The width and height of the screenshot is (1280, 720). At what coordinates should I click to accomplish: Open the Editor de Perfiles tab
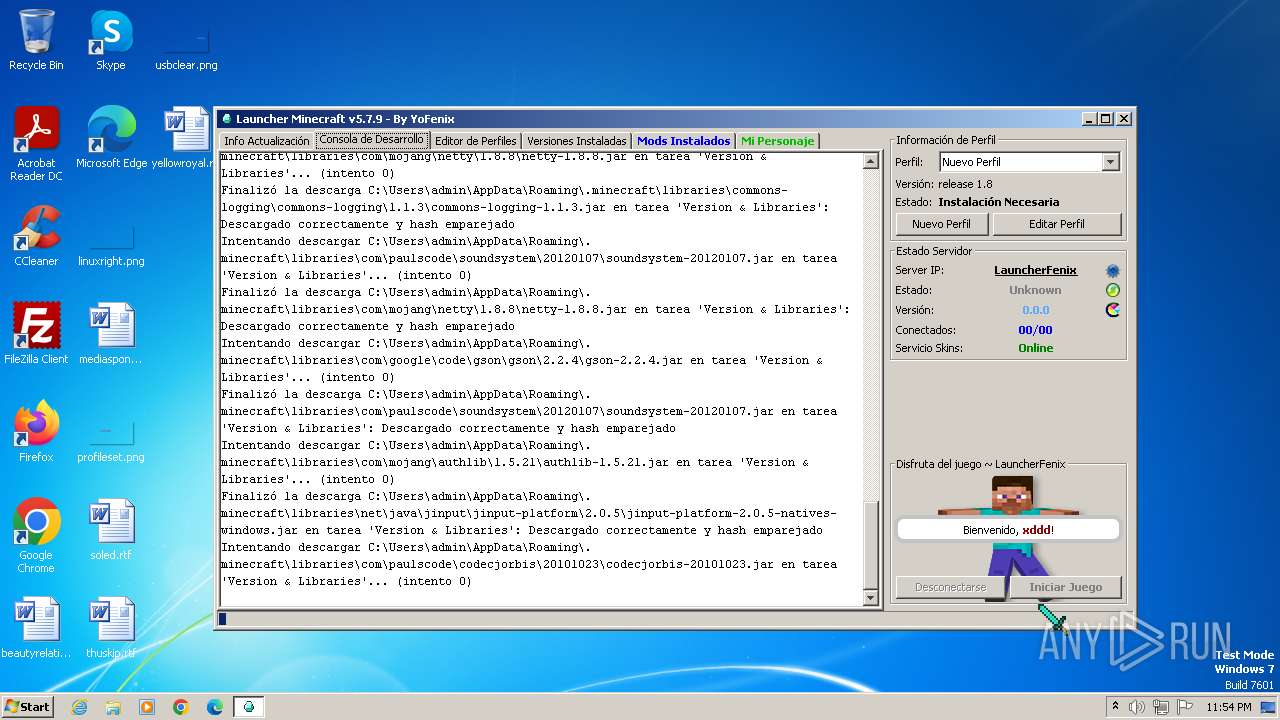(475, 141)
